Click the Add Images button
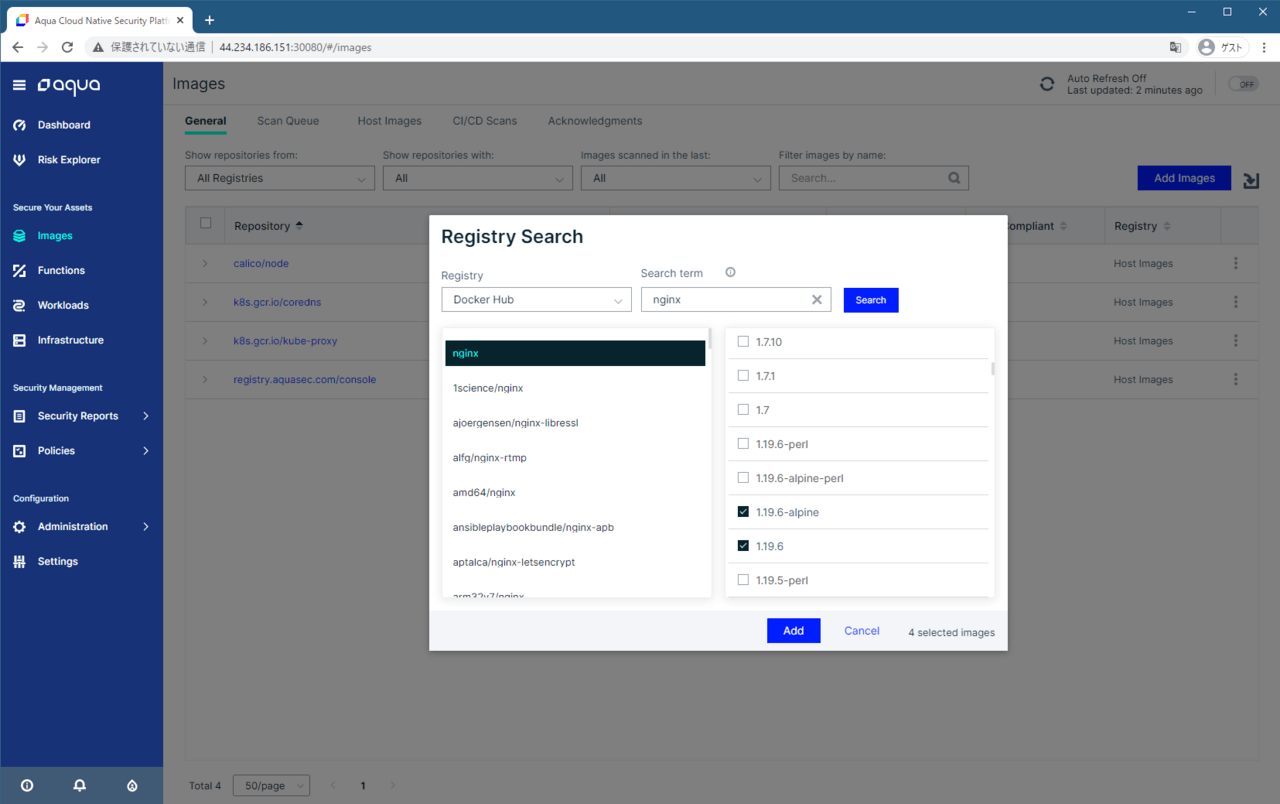Viewport: 1280px width, 804px height. click(x=1184, y=178)
